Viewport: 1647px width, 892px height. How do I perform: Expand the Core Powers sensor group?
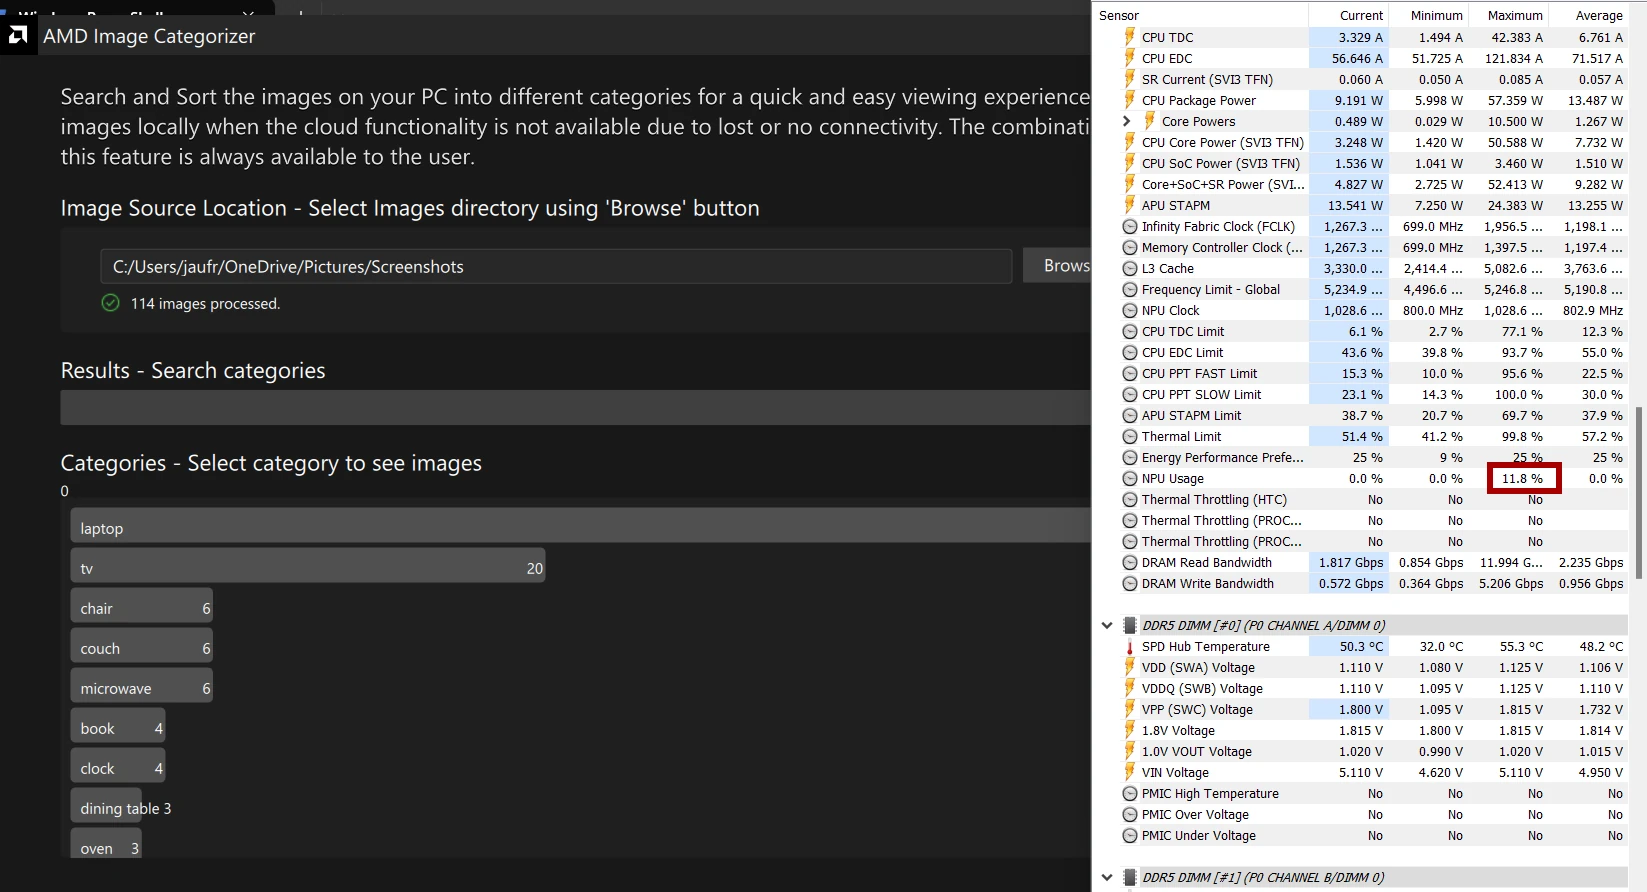(x=1127, y=121)
